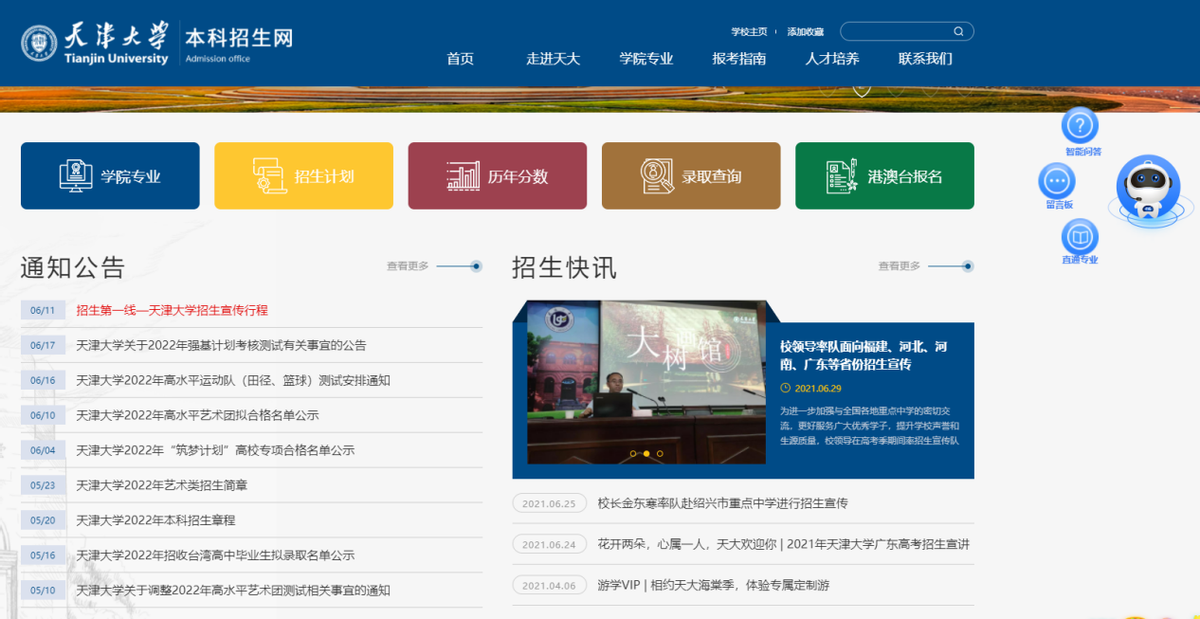The image size is (1200, 619).
Task: Click the 05/23 date tag
Action: tap(42, 485)
